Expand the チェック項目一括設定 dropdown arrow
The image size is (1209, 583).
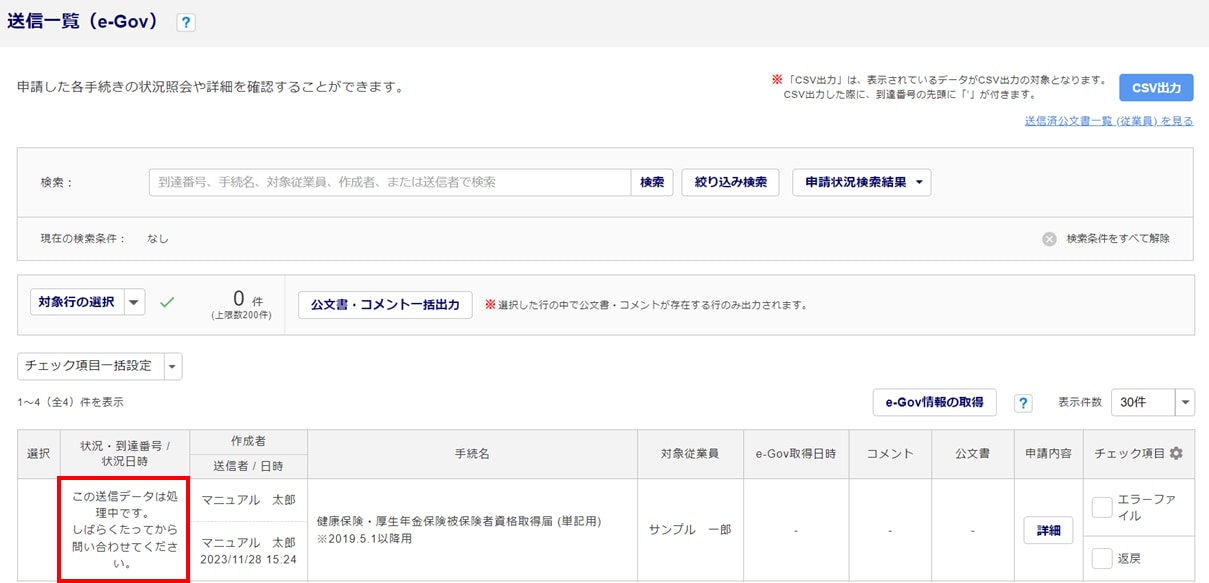point(172,366)
